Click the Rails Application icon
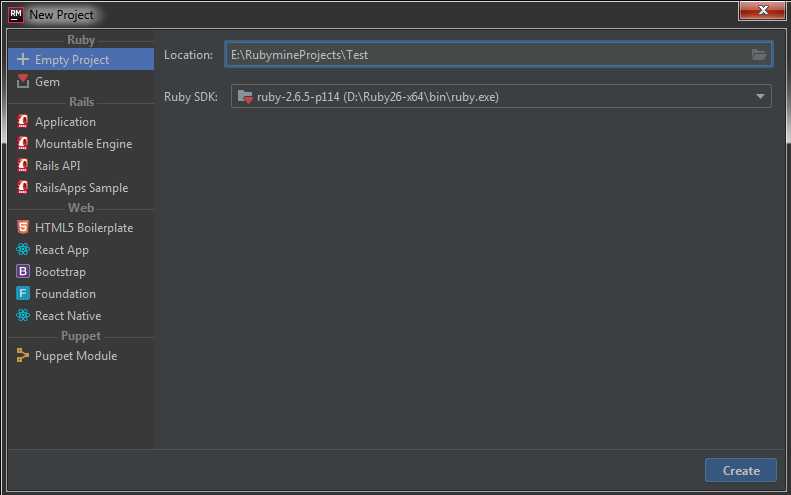Screen dimensions: 791x495 [x=23, y=122]
